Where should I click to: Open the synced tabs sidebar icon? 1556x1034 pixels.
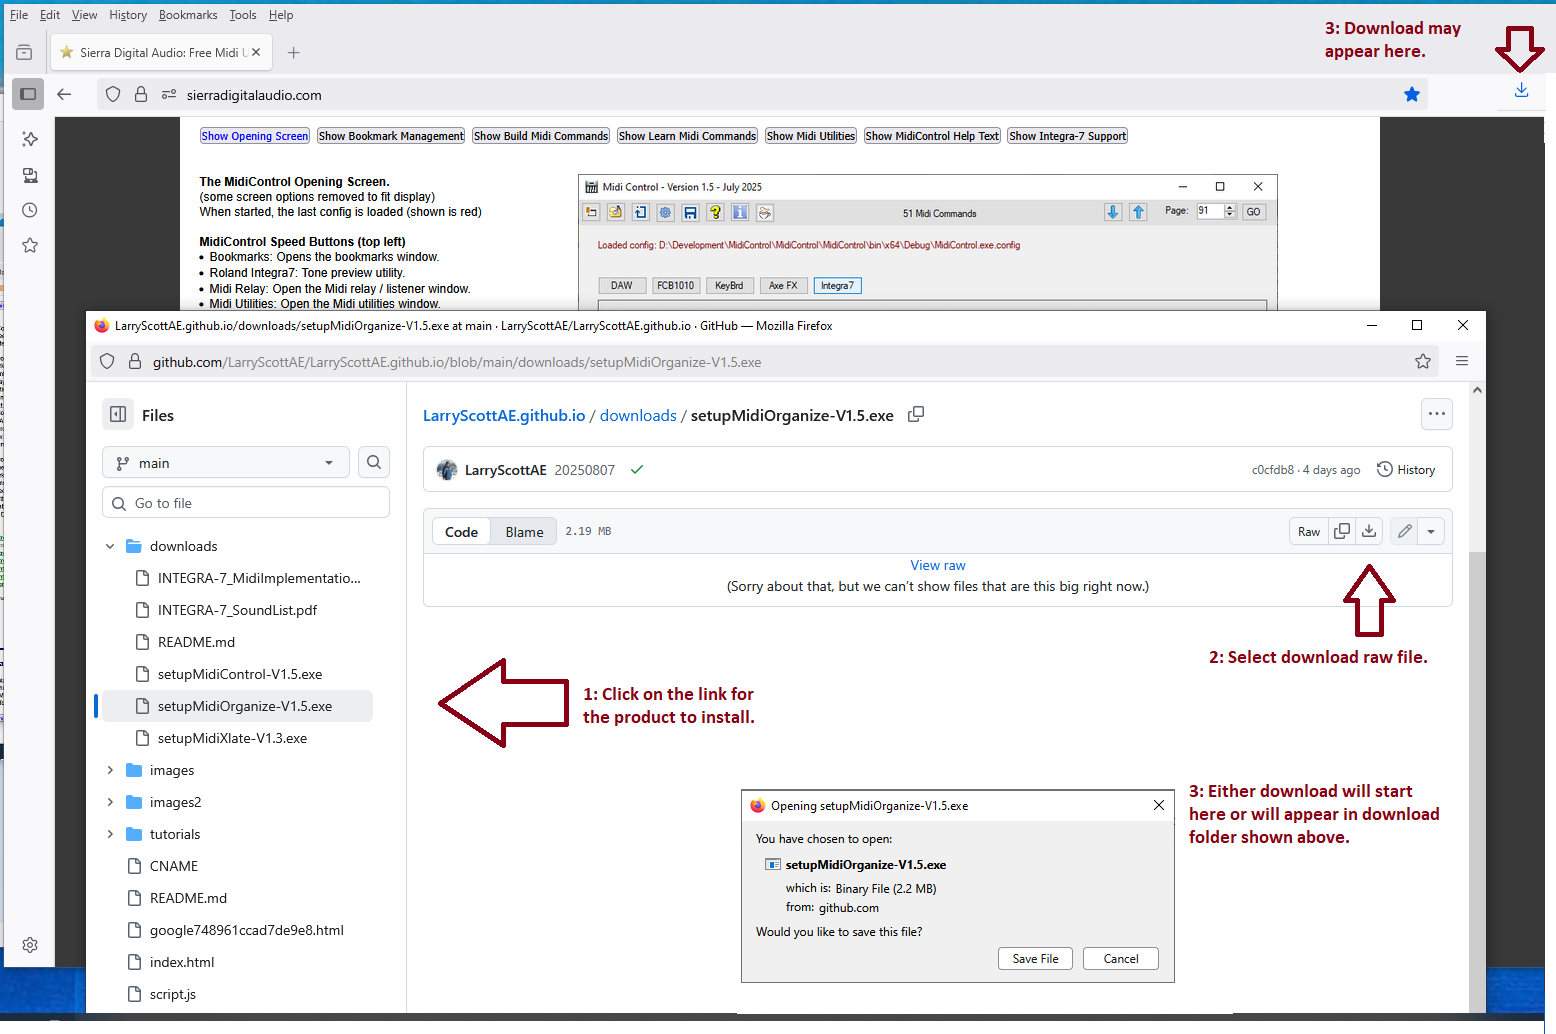point(30,175)
